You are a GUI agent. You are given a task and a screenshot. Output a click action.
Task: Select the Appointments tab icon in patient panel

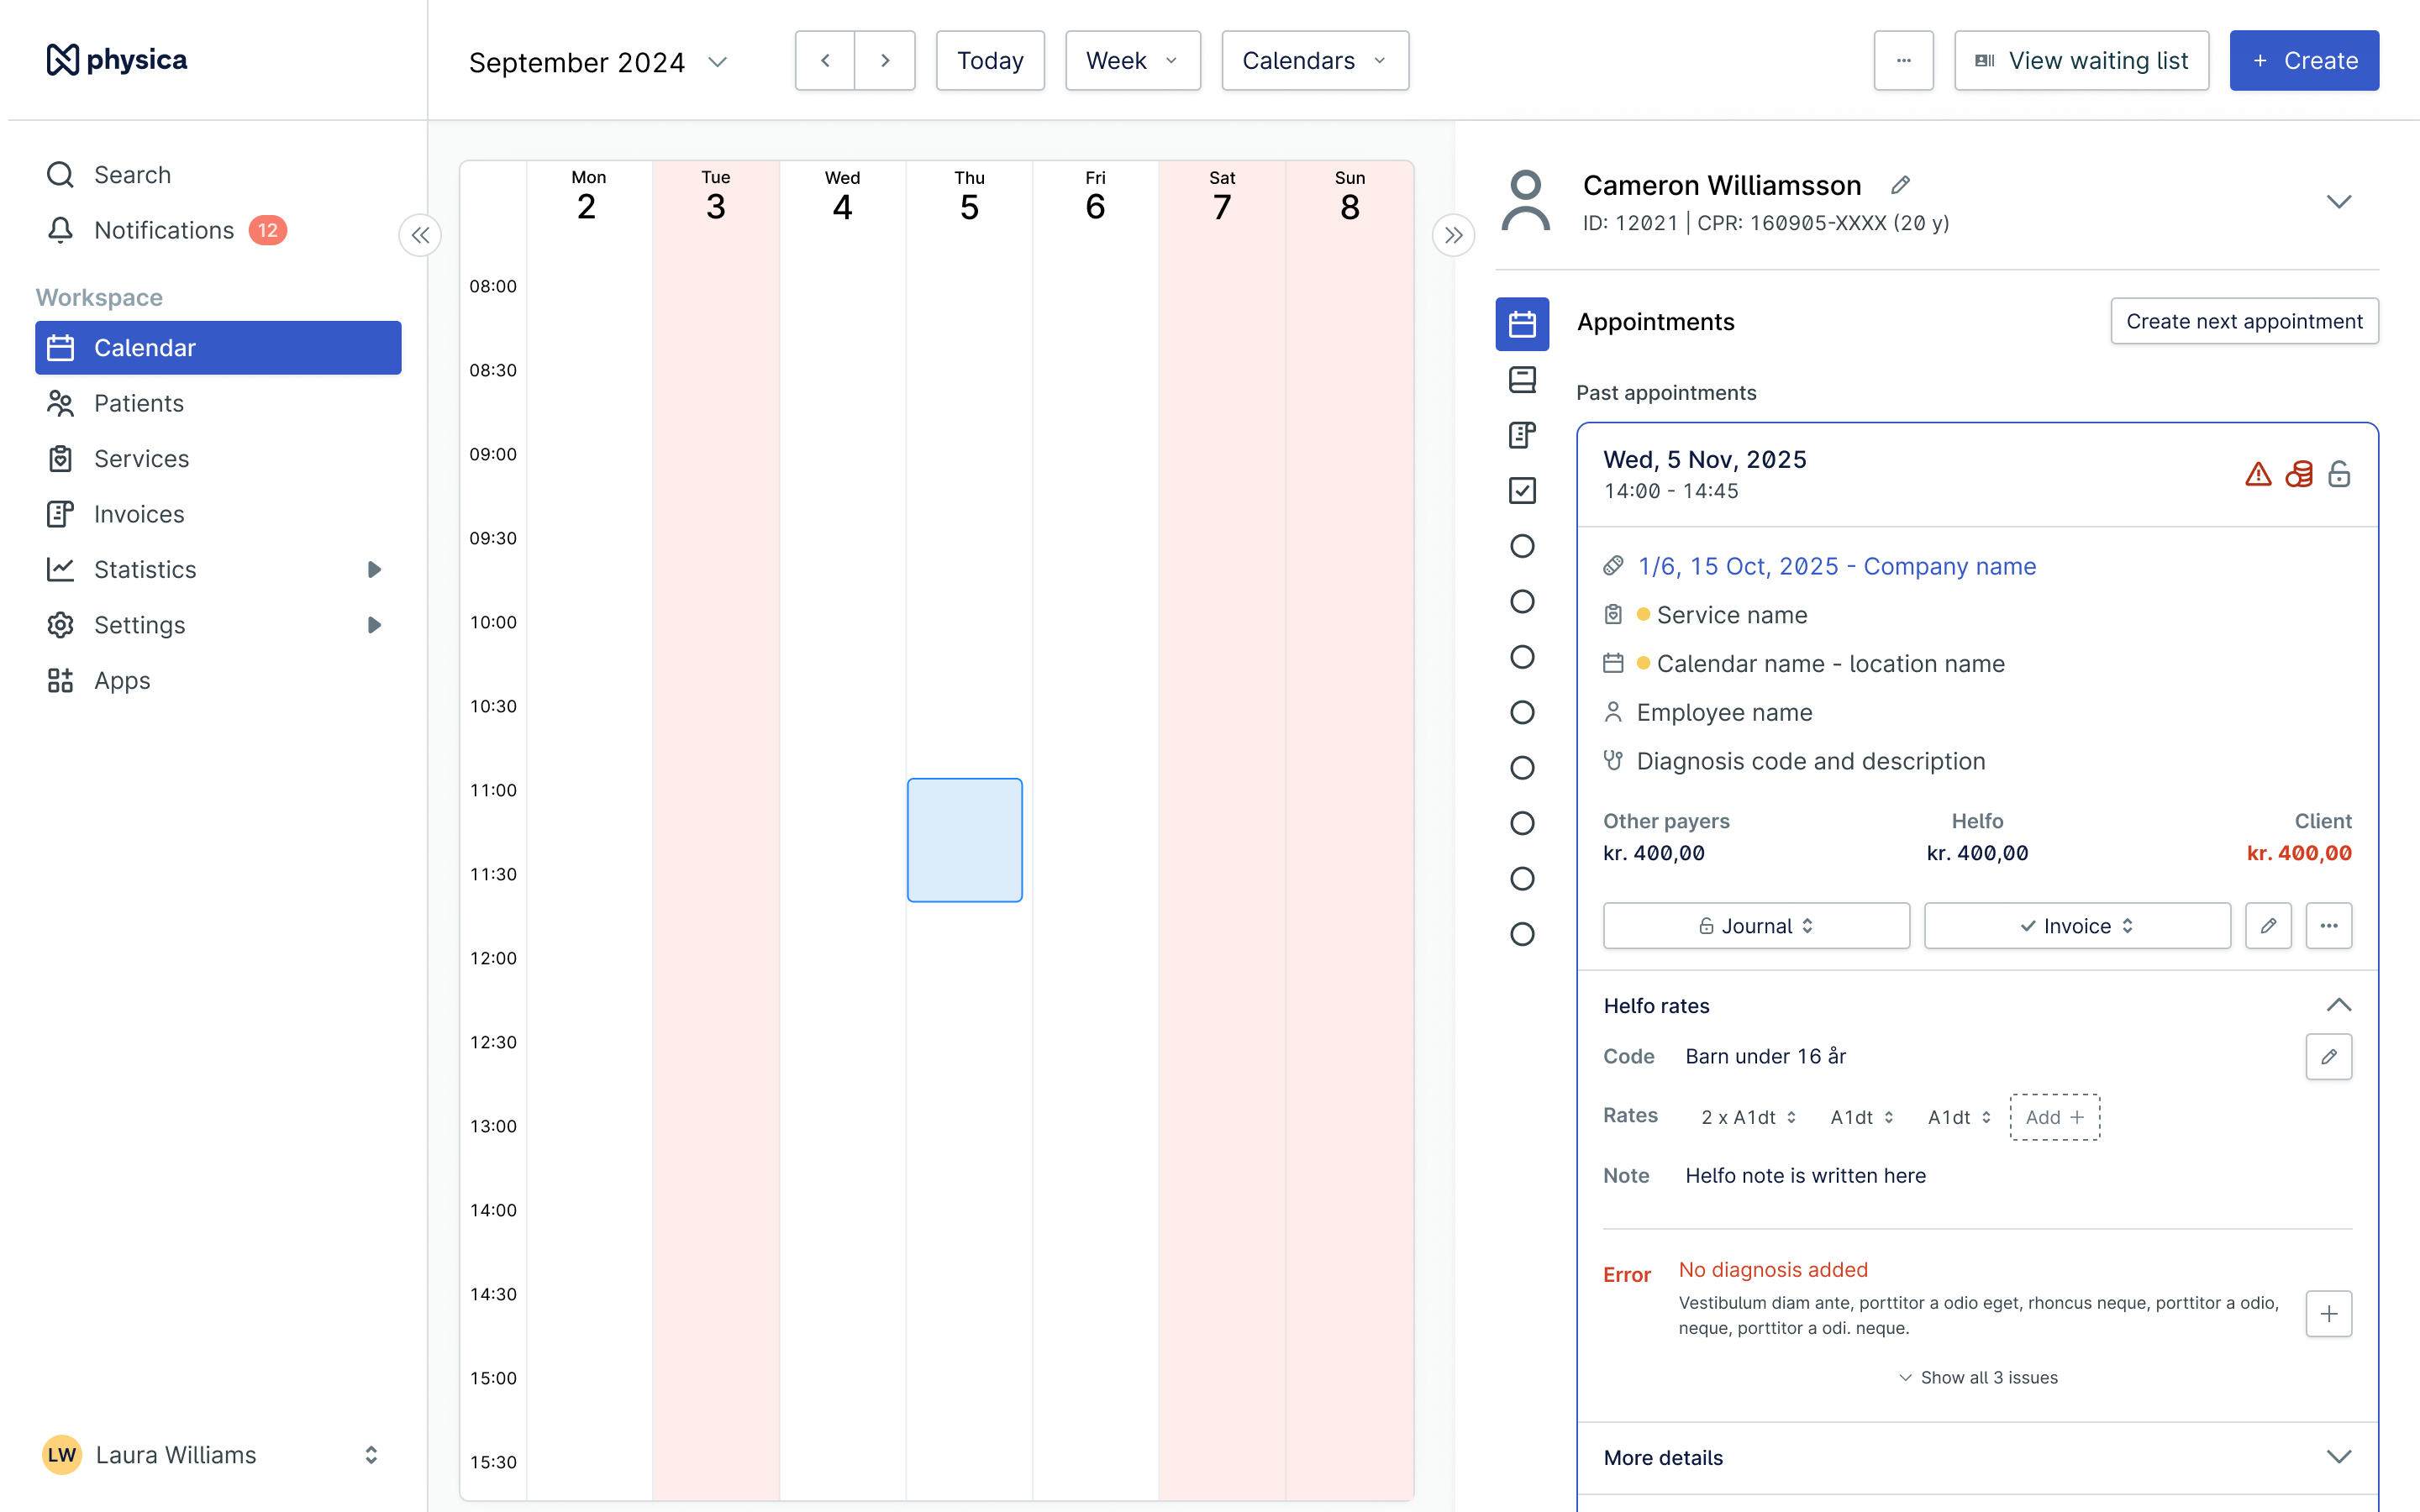pos(1522,324)
